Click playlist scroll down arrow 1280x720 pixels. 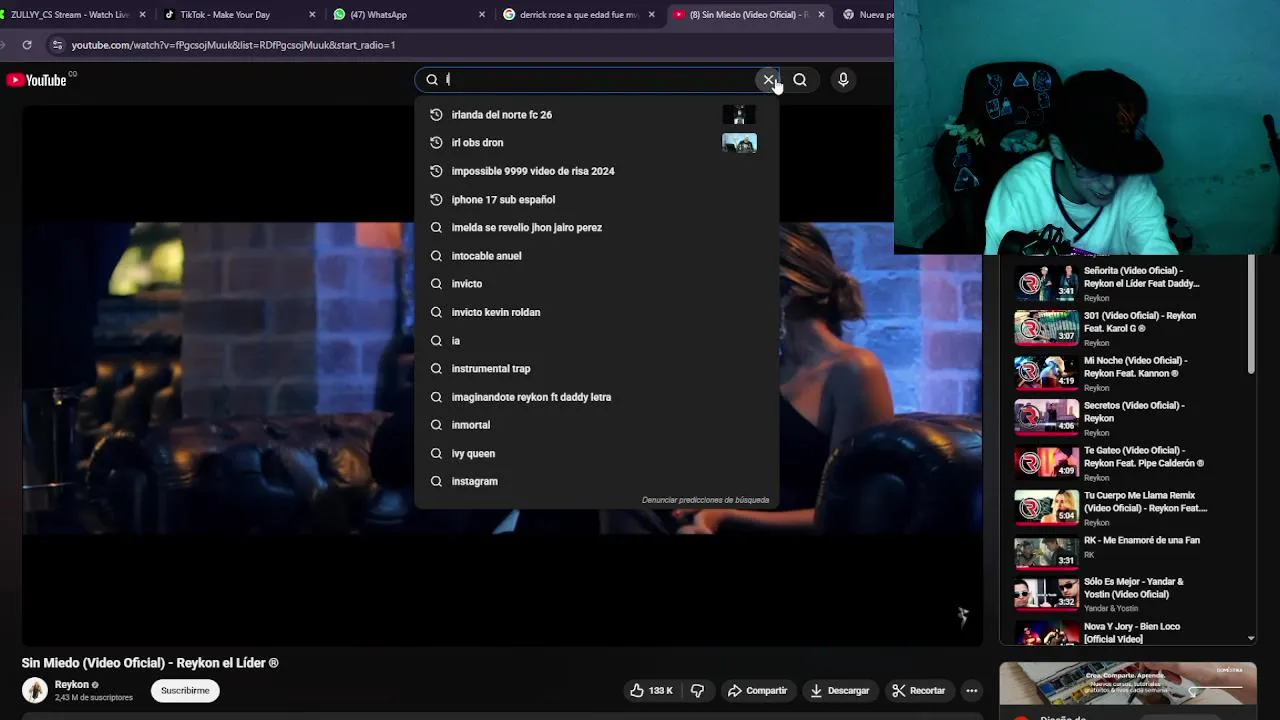point(1251,638)
